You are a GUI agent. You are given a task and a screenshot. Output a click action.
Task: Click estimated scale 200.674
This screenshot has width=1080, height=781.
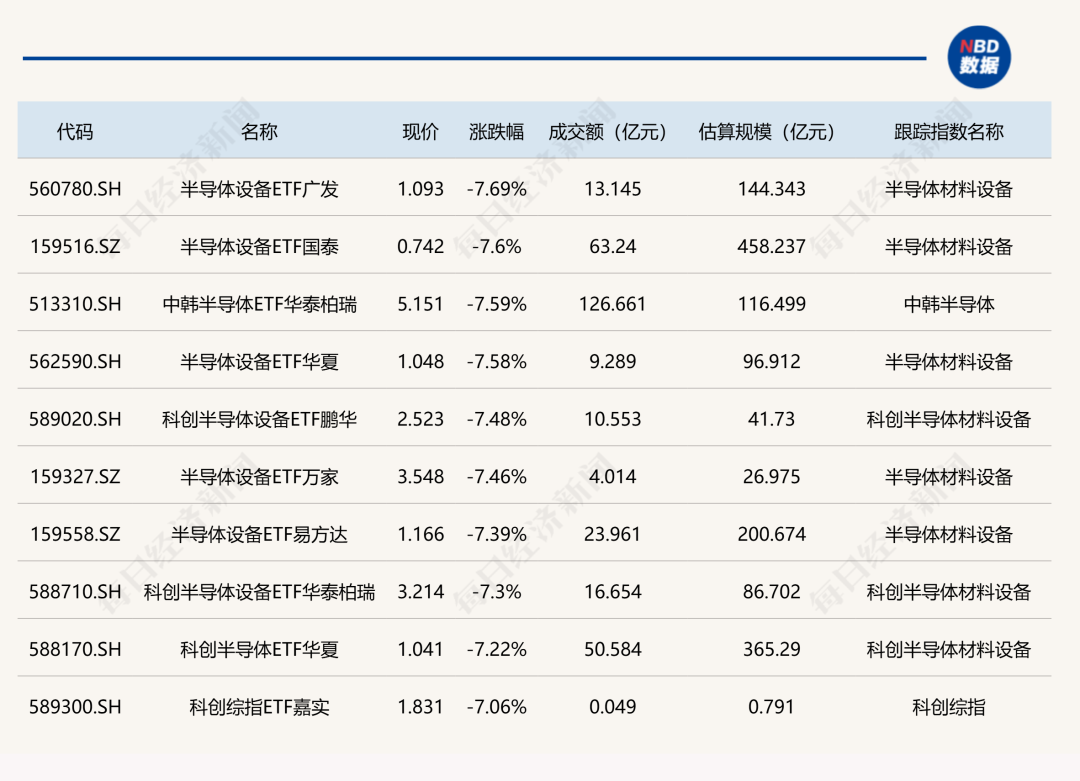coord(771,534)
